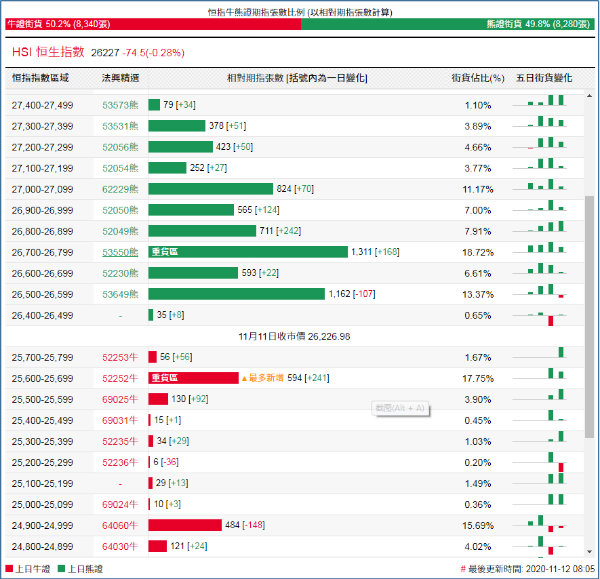The height and width of the screenshot is (579, 600).
Task: Open warrant 52056熊 link
Action: click(x=120, y=147)
